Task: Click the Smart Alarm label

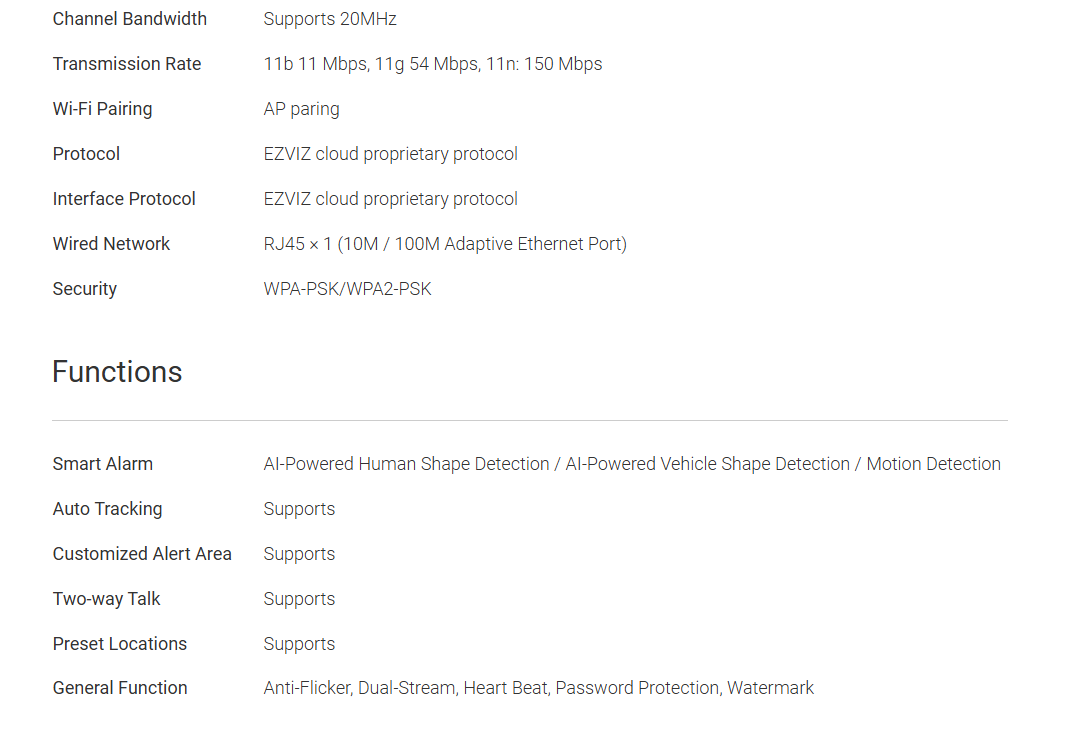Action: (x=103, y=464)
